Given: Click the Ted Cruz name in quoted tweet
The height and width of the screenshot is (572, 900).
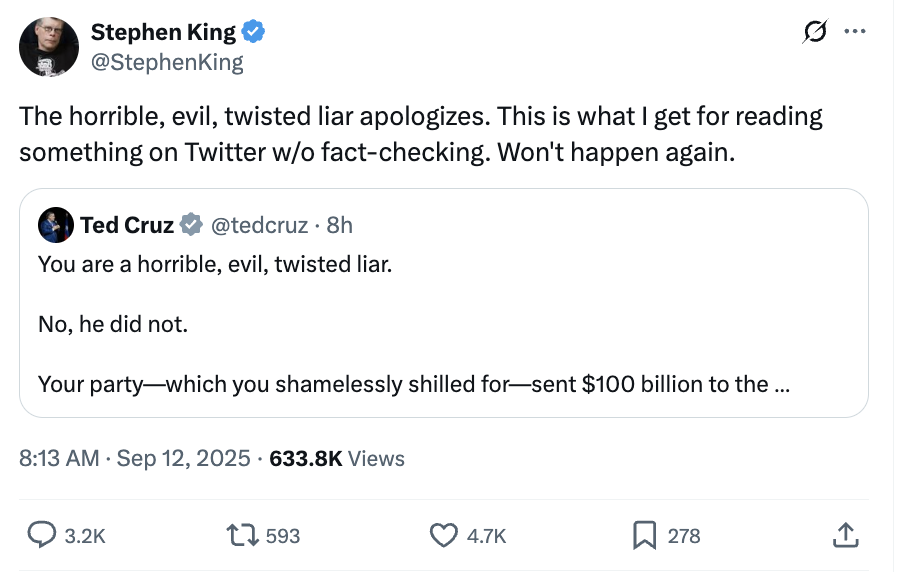Looking at the screenshot, I should pyautogui.click(x=127, y=225).
